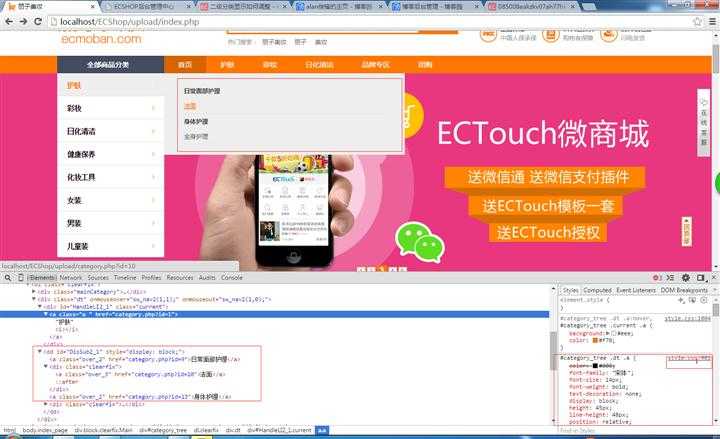Expand the 女装 category arrow
The image size is (720, 439).
(153, 200)
